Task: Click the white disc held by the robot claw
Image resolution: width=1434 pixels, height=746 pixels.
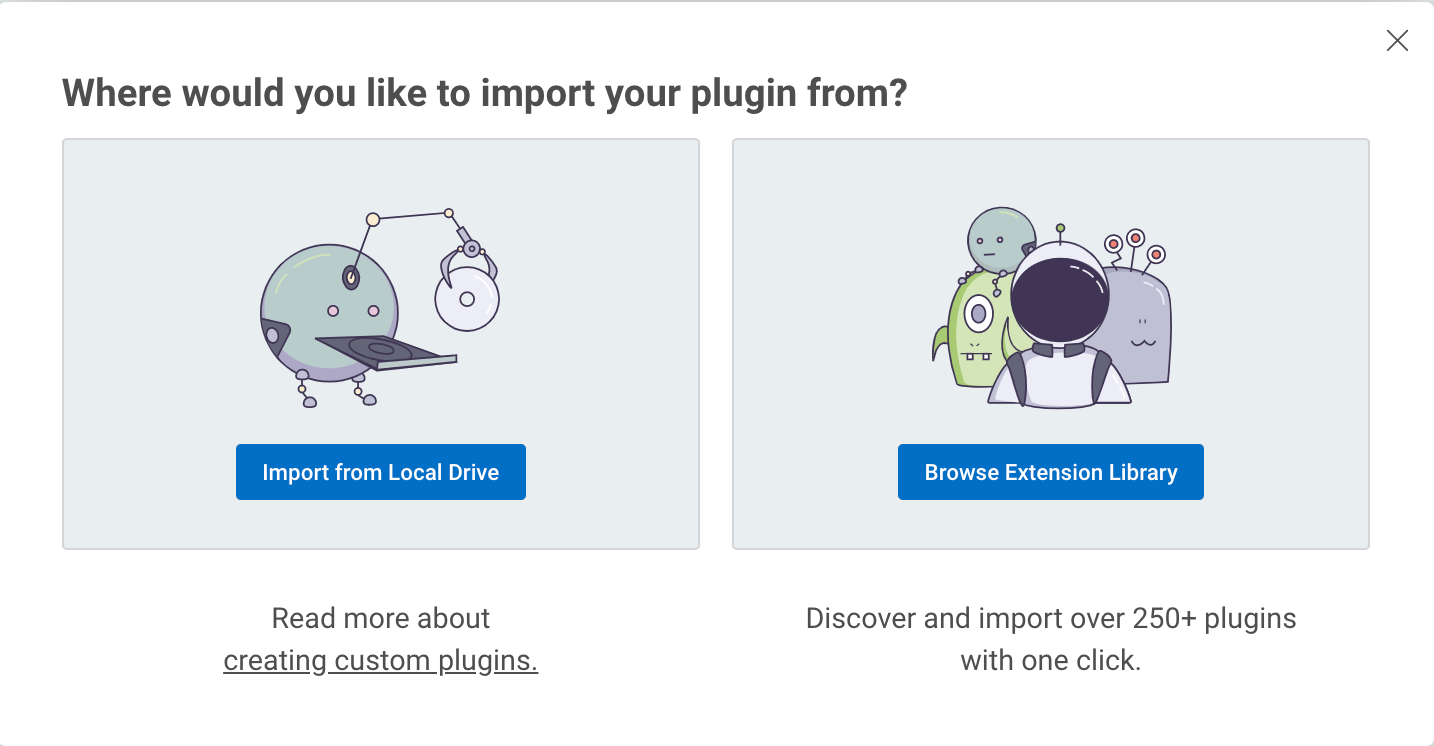Action: [467, 298]
